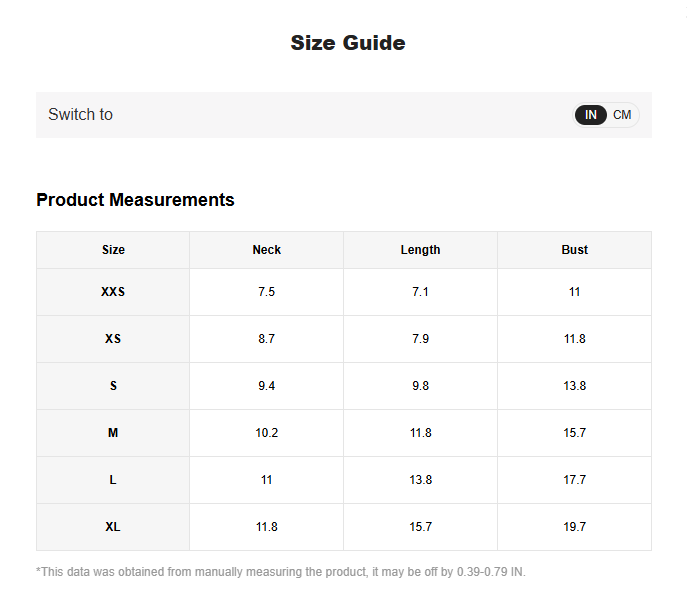Click the 'Switch to' label

pyautogui.click(x=80, y=115)
